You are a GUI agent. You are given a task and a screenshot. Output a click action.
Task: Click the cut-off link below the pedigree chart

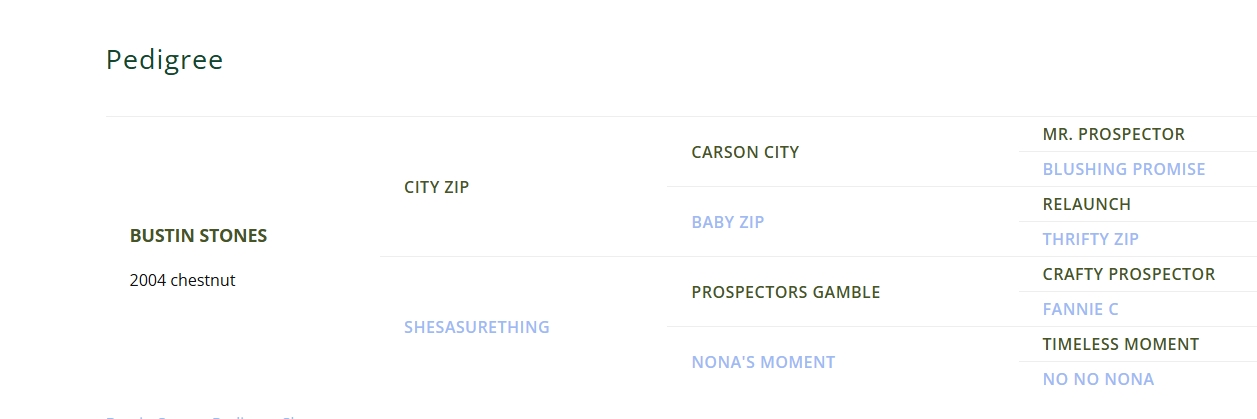coord(200,416)
